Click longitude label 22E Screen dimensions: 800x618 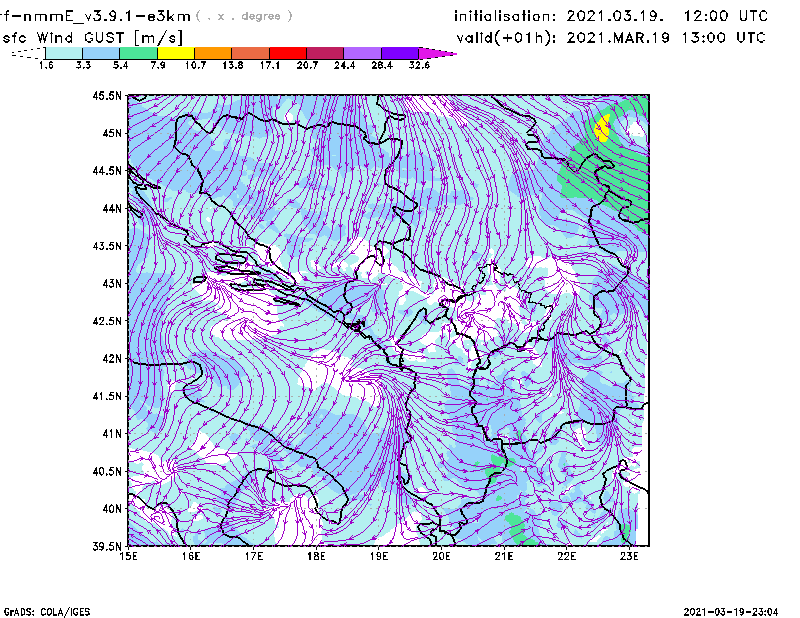point(566,556)
